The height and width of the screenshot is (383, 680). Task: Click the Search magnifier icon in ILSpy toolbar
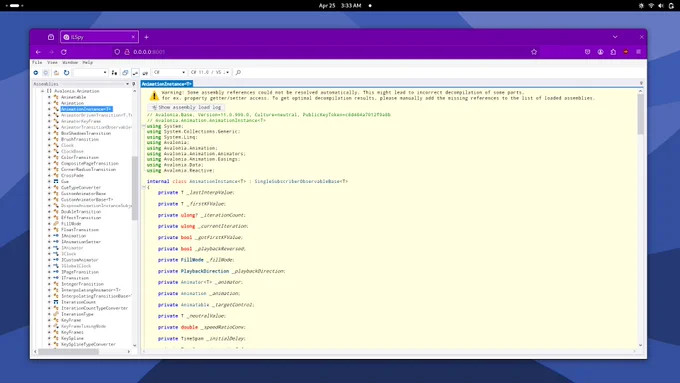click(238, 72)
